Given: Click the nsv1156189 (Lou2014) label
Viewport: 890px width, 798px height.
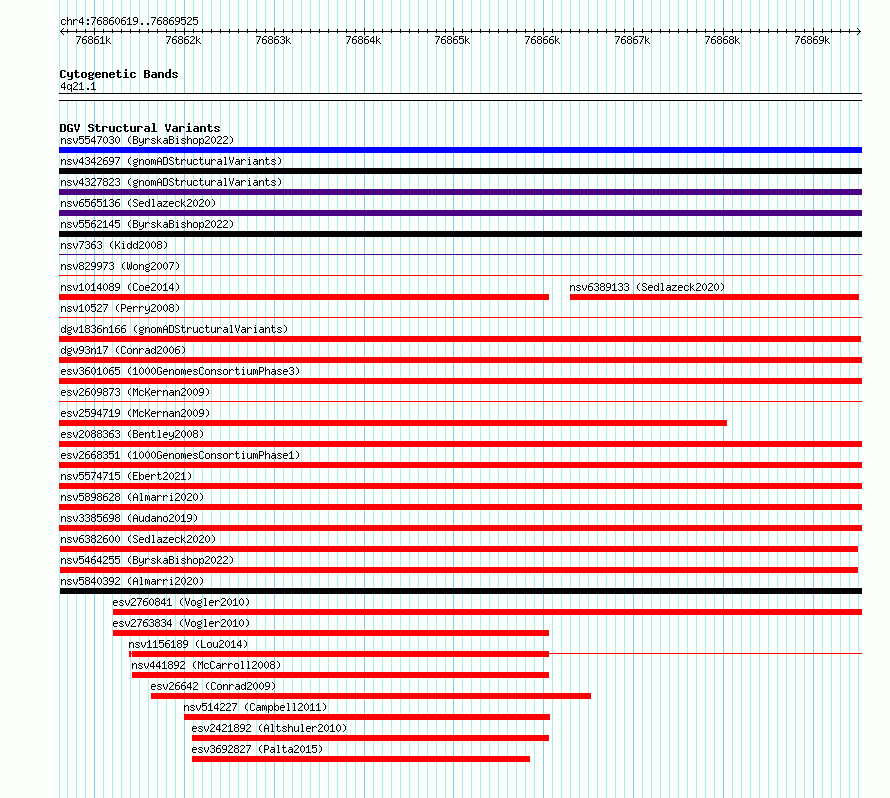Looking at the screenshot, I should pos(188,644).
